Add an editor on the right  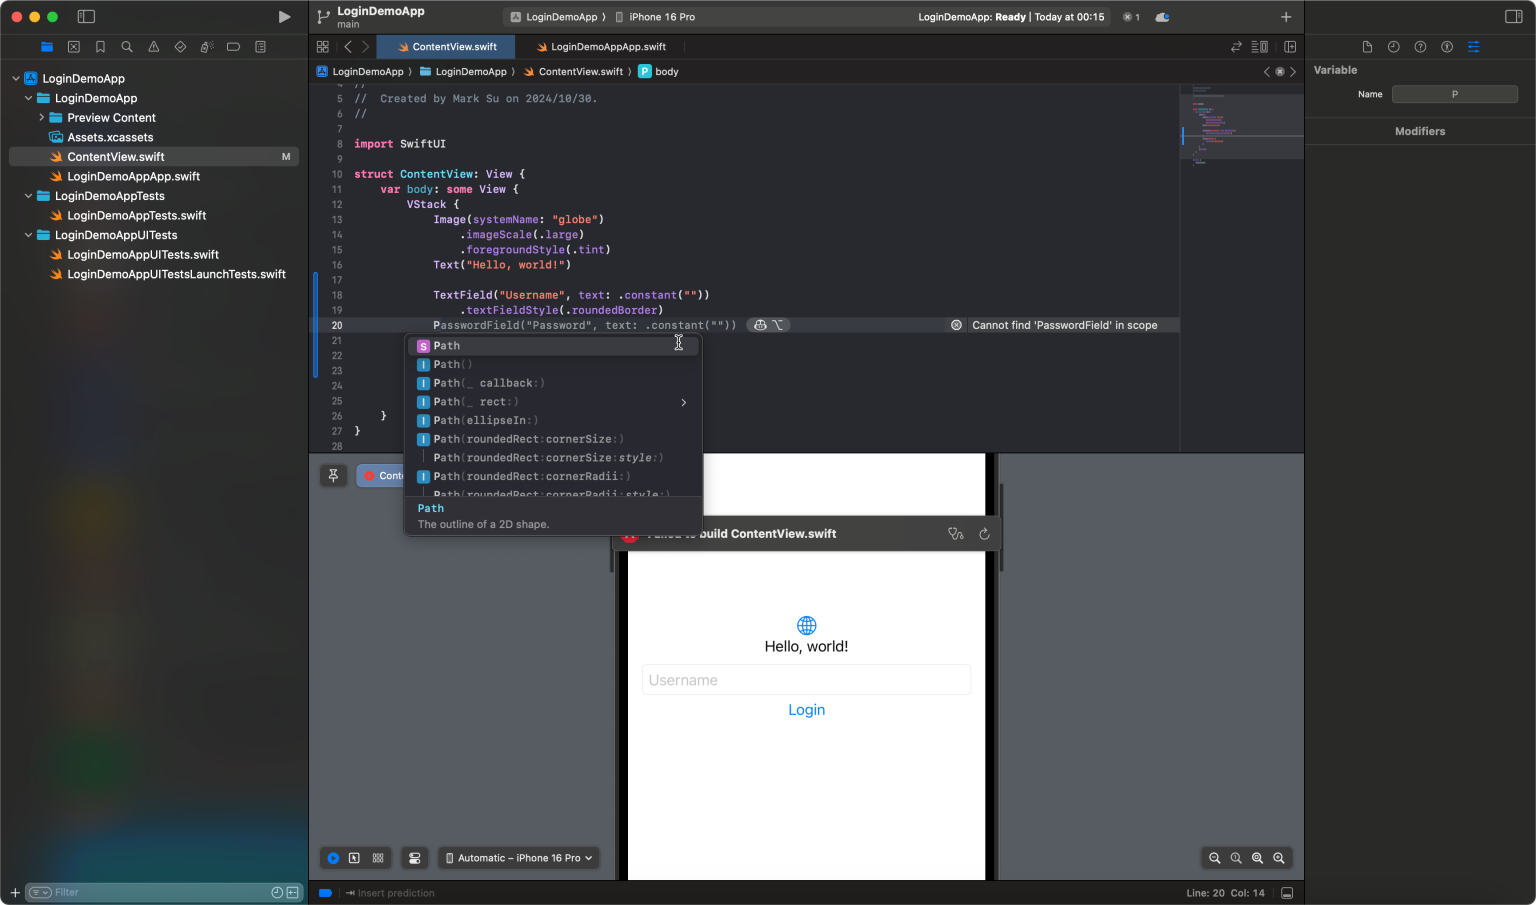(1290, 47)
